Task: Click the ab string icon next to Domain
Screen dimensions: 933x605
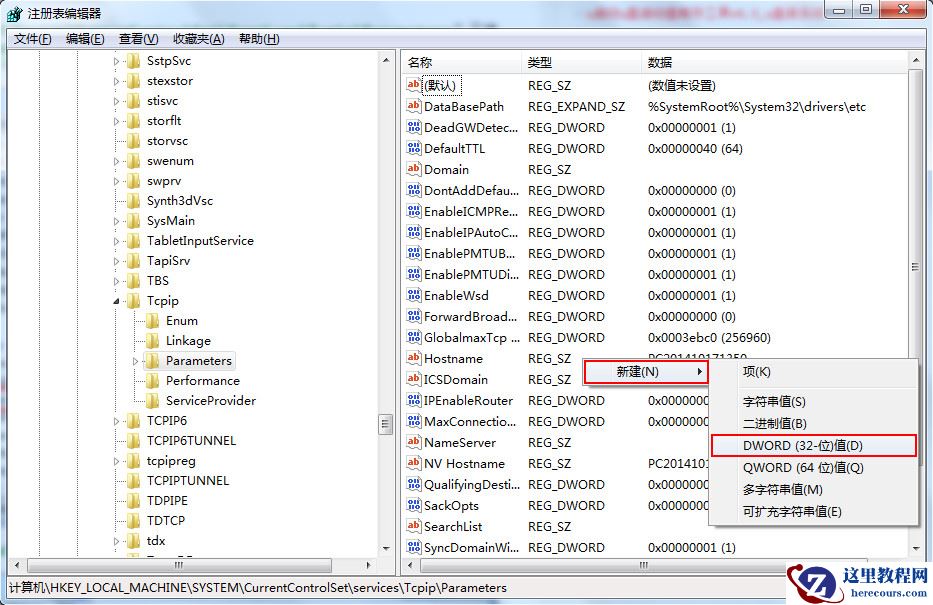Action: click(x=414, y=169)
